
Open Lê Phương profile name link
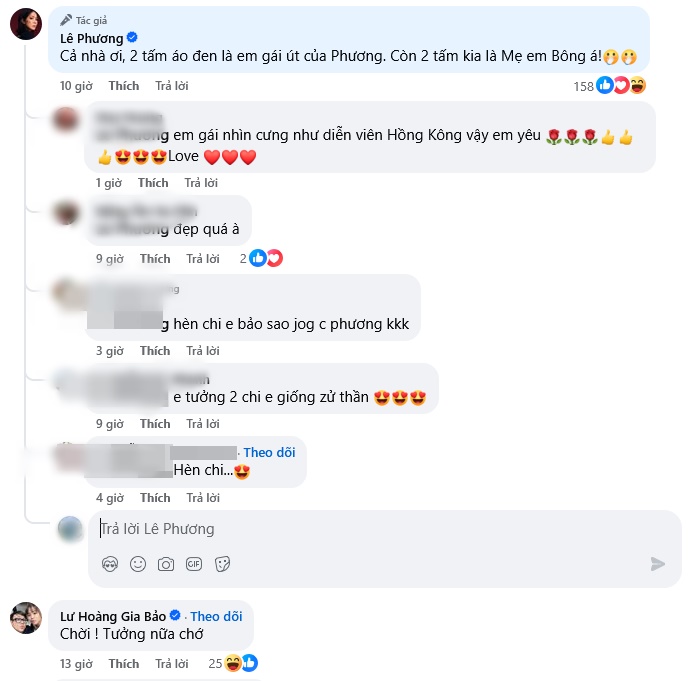(x=92, y=38)
